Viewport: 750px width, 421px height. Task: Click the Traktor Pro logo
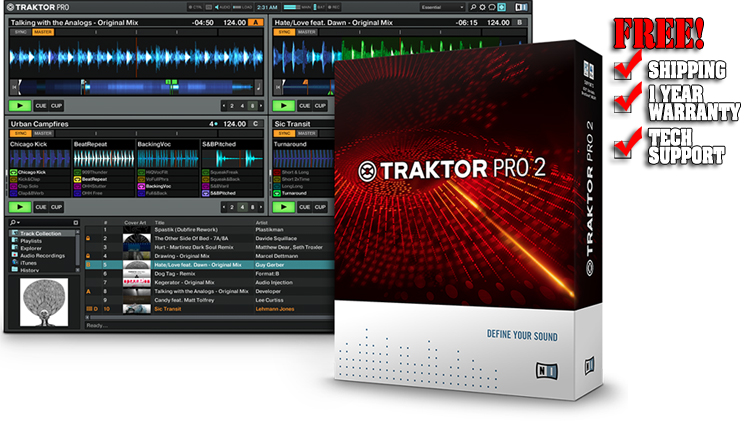pos(38,7)
